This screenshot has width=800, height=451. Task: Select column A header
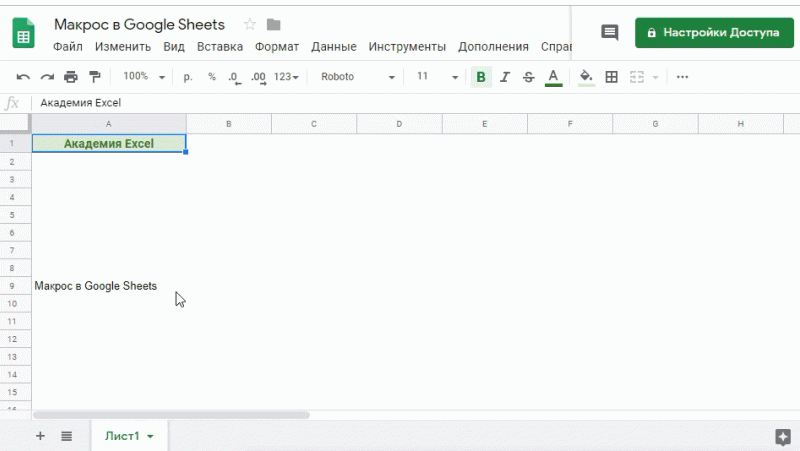tap(109, 124)
